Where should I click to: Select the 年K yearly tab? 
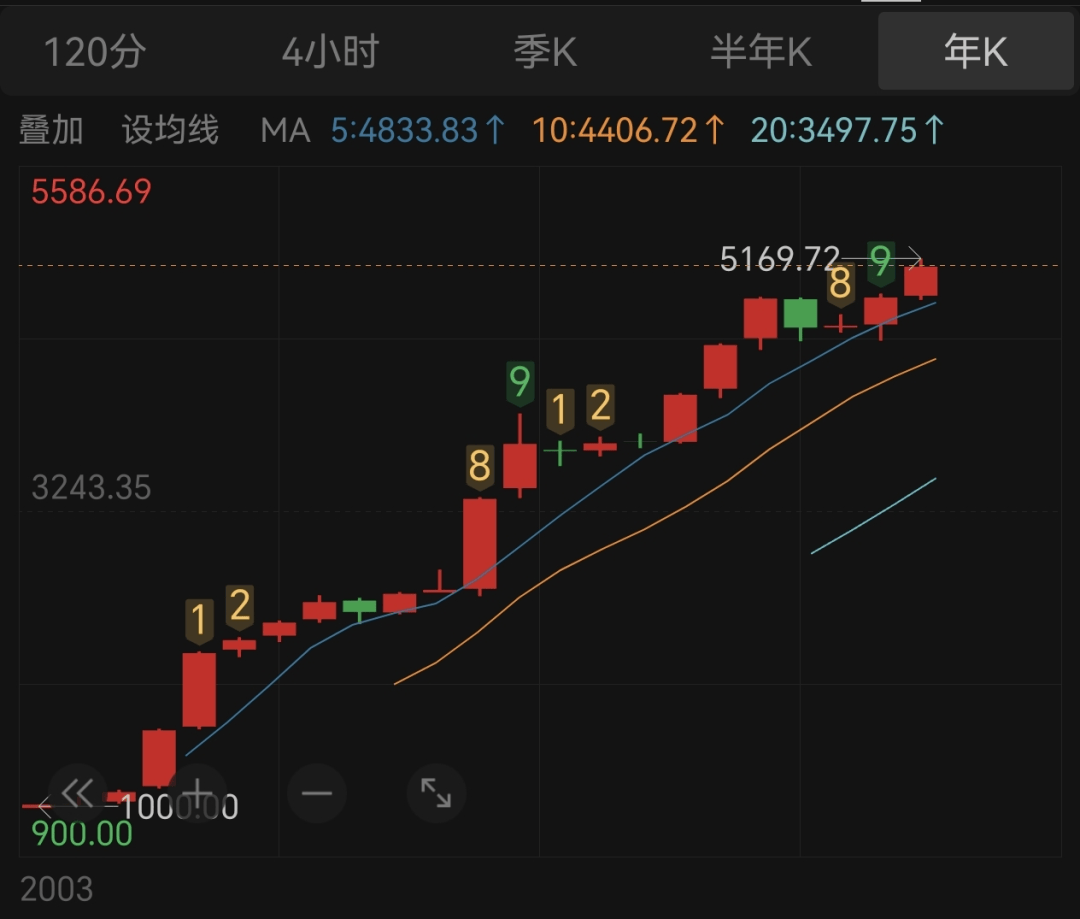coord(975,52)
